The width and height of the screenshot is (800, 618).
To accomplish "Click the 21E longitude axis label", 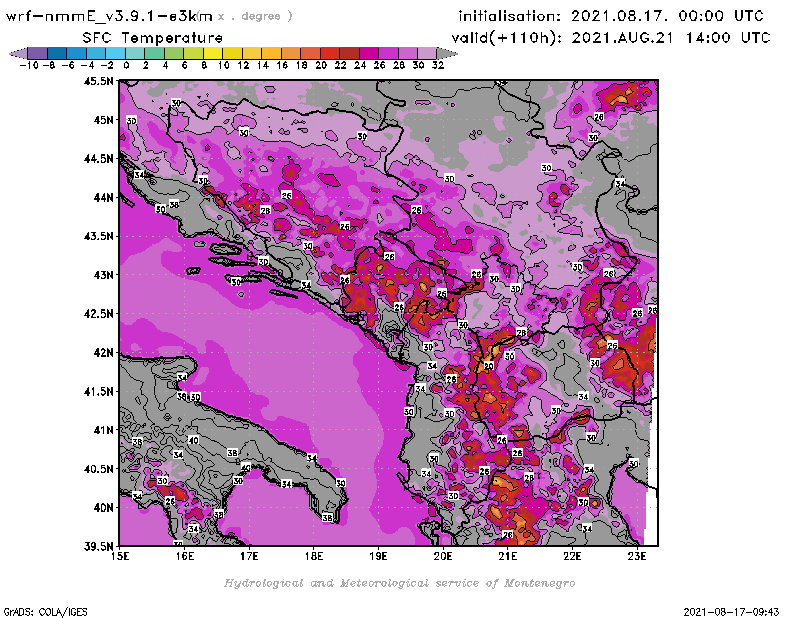I will [x=508, y=556].
